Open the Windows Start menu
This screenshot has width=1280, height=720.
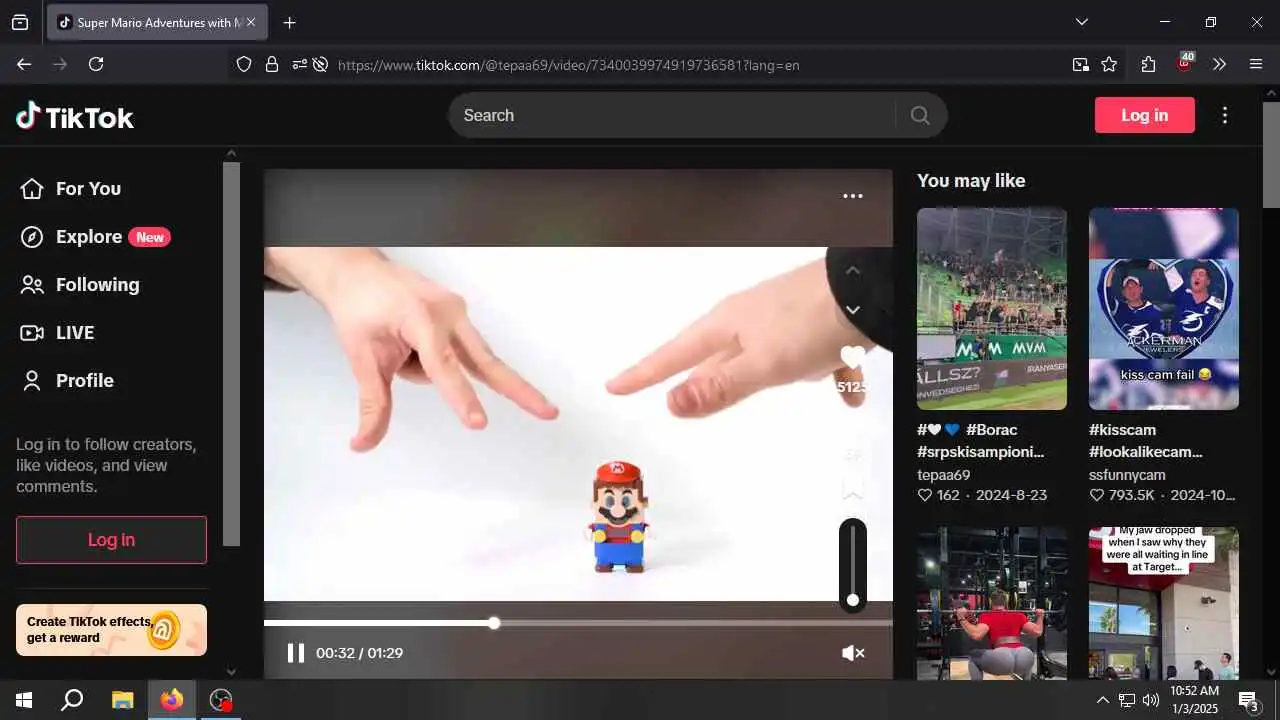(x=24, y=700)
